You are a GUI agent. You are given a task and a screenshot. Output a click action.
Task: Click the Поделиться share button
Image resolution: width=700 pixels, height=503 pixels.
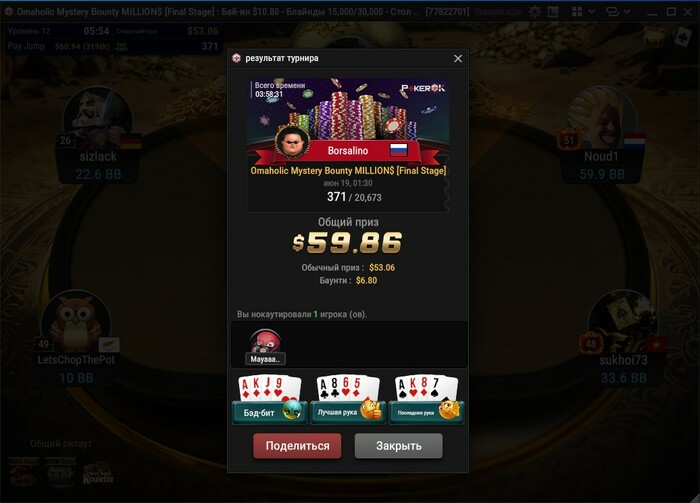297,446
